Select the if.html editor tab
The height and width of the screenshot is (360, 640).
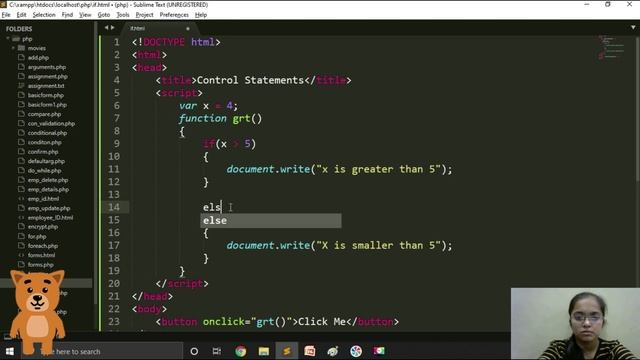click(x=159, y=28)
